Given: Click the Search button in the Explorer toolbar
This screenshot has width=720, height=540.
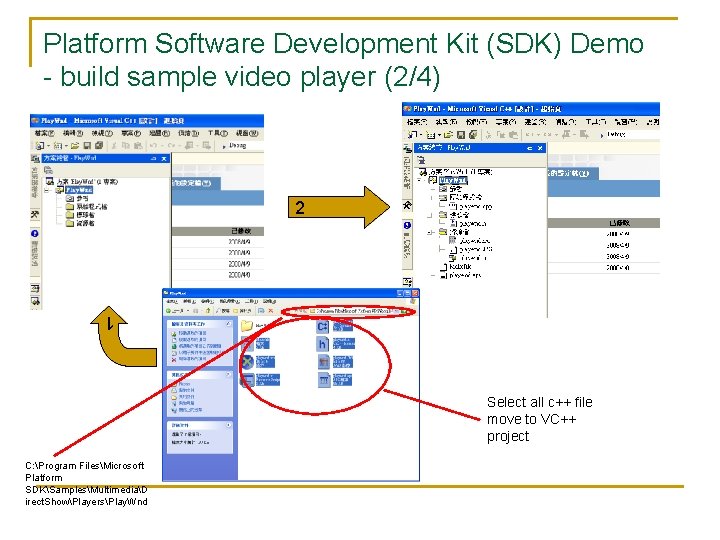Looking at the screenshot, I should pyautogui.click(x=223, y=311).
